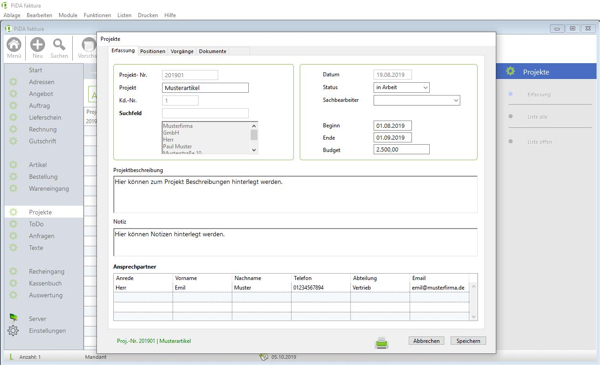Click gear icon next to Texte
600x365 pixels.
point(13,248)
